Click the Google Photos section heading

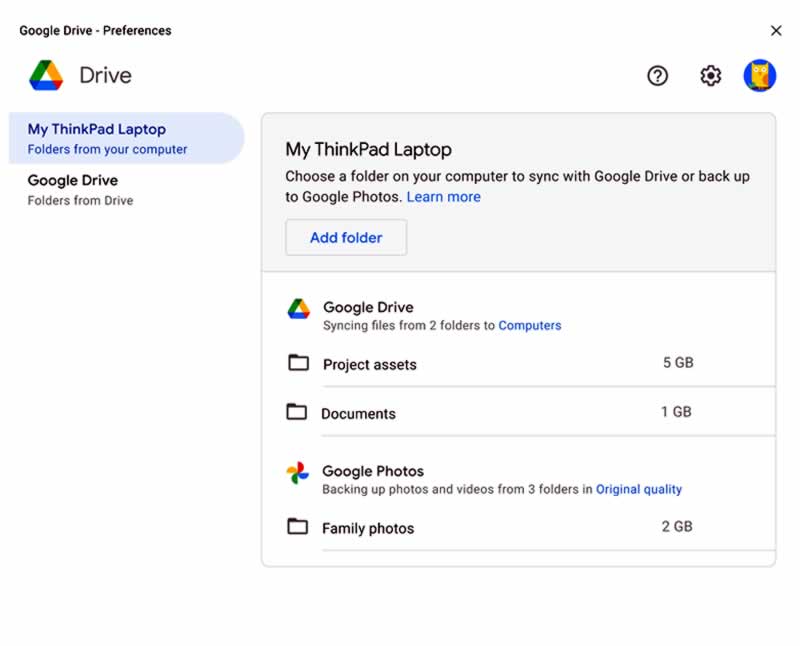pyautogui.click(x=373, y=471)
